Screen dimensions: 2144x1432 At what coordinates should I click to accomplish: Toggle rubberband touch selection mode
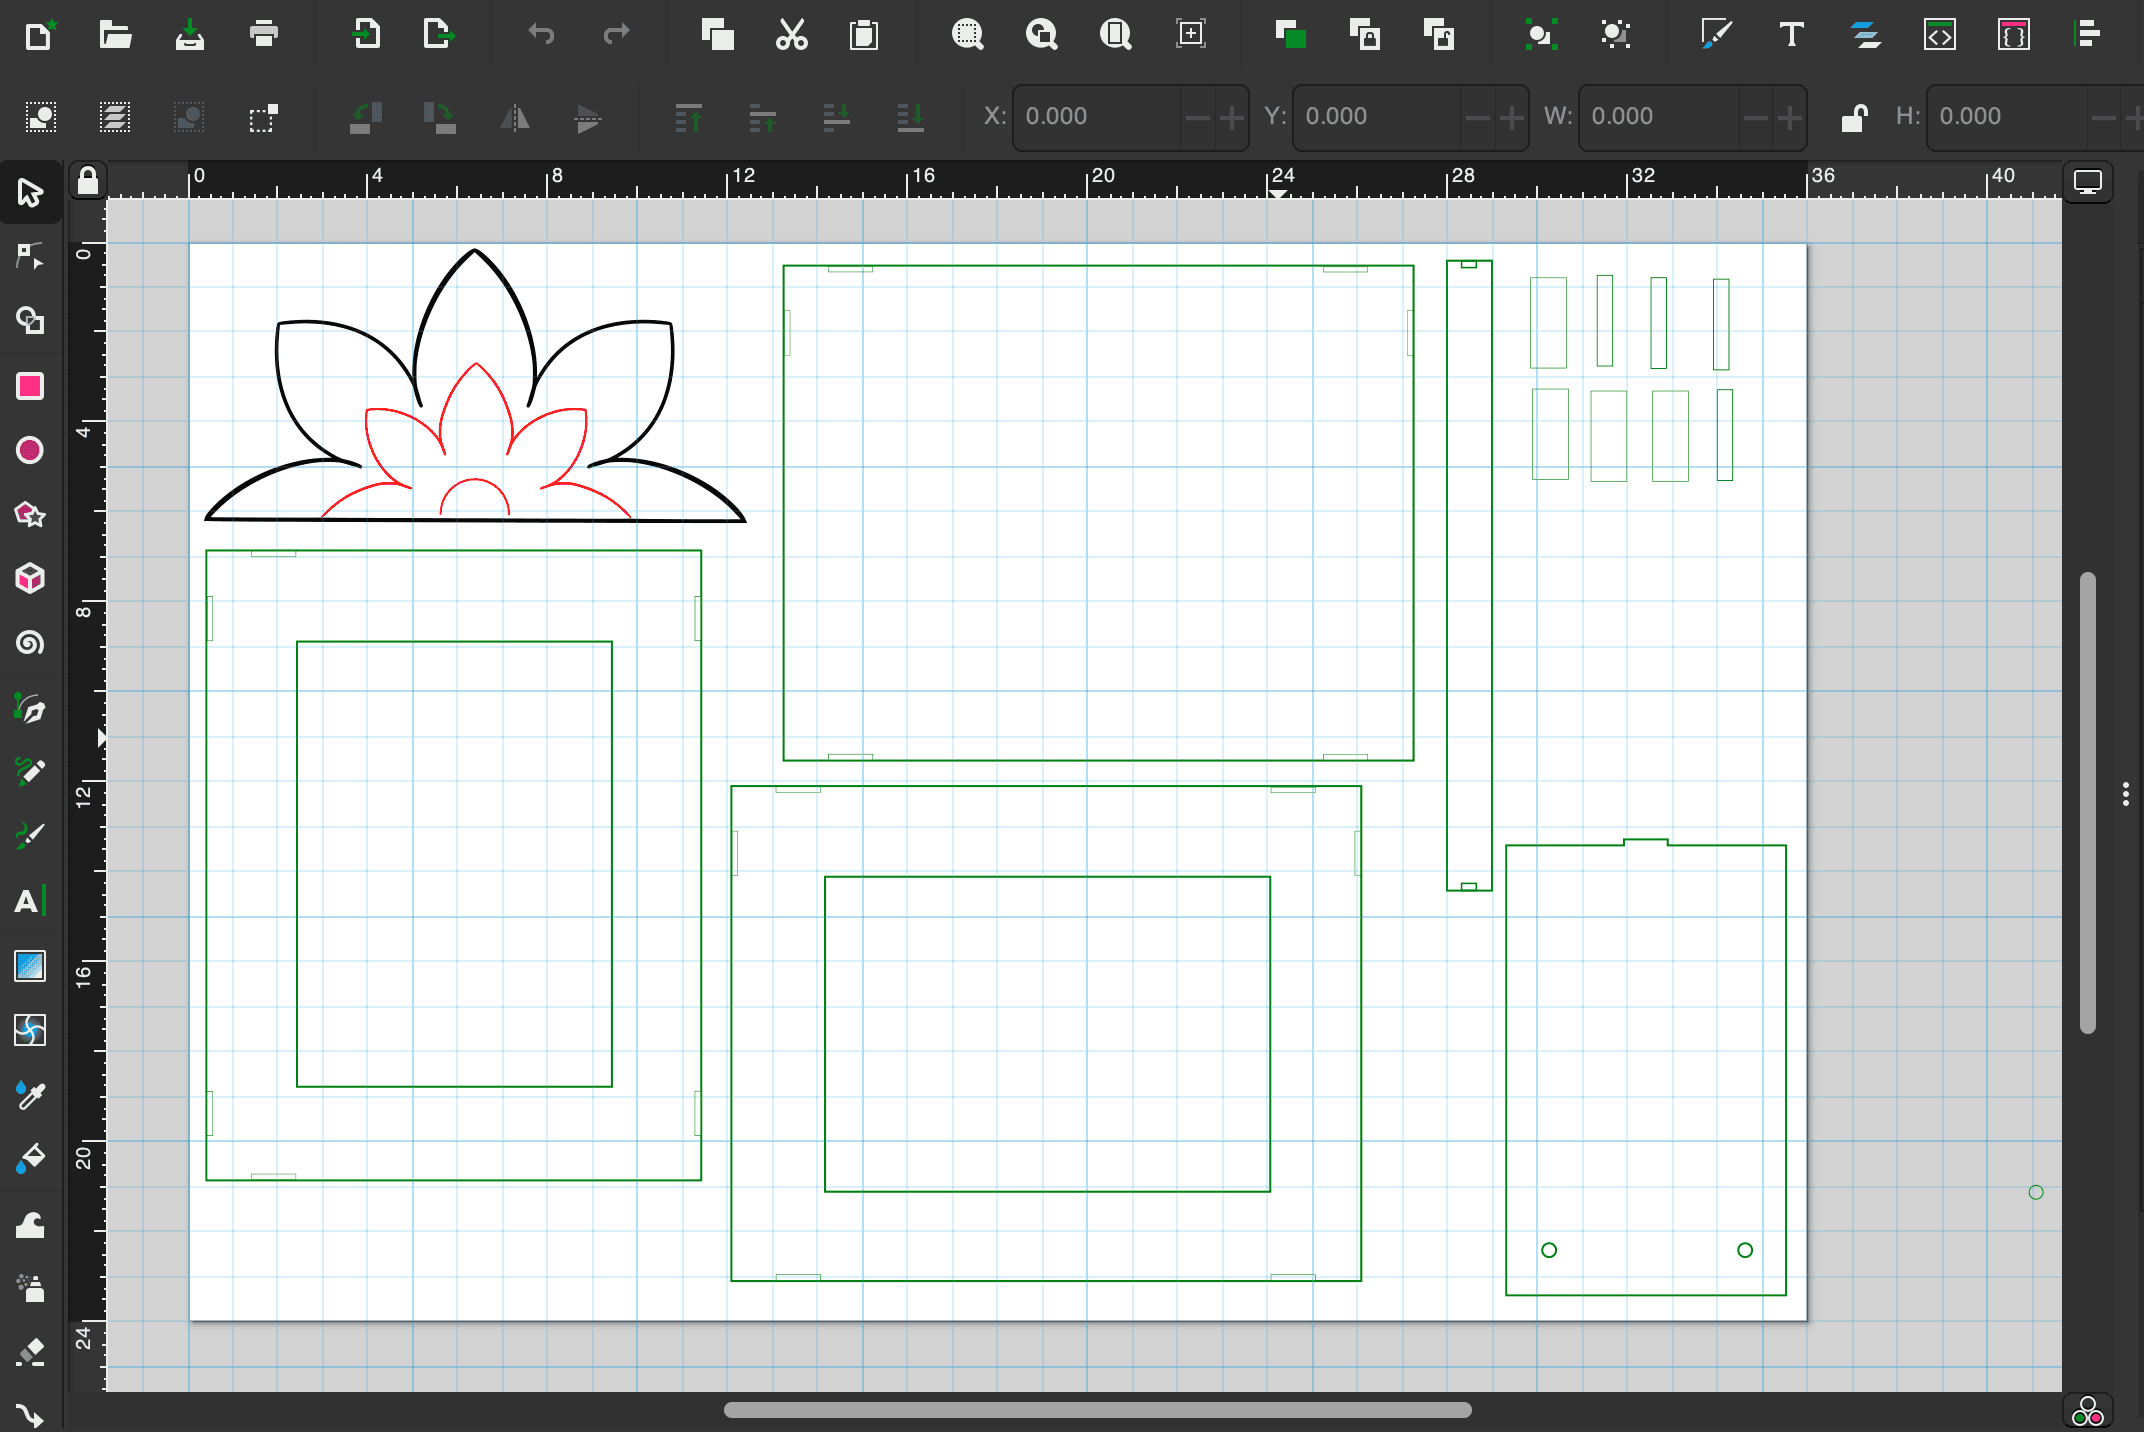tap(263, 117)
